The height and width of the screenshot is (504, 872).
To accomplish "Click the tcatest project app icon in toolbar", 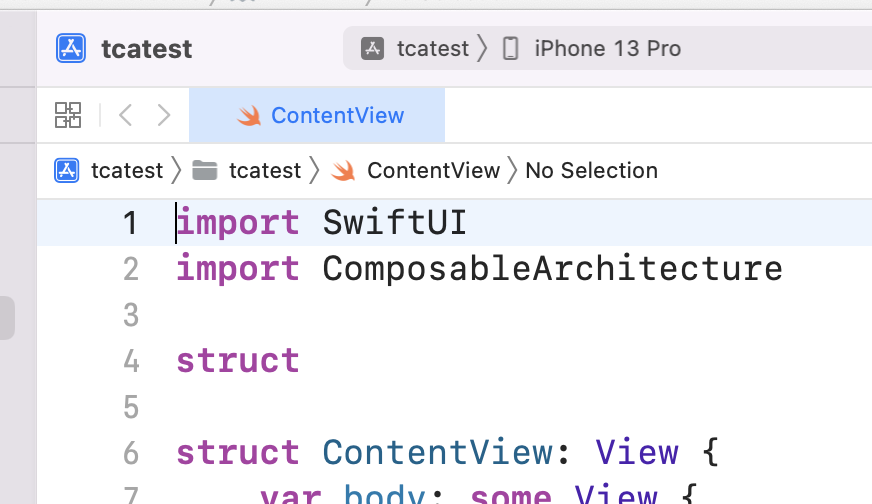I will pos(71,48).
